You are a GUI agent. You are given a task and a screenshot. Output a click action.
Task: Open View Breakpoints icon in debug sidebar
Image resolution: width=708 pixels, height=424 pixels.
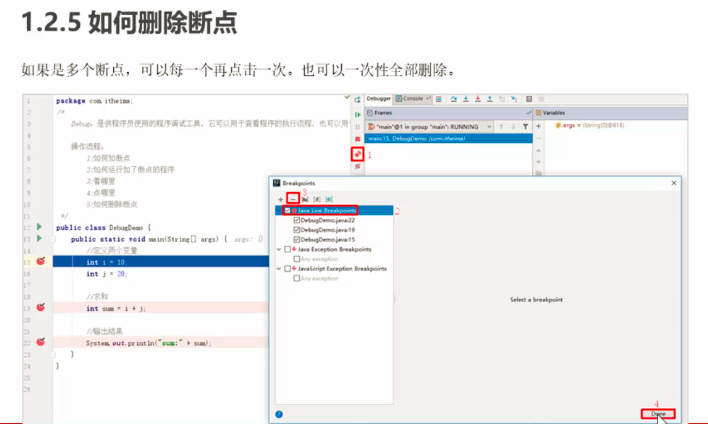(x=358, y=154)
